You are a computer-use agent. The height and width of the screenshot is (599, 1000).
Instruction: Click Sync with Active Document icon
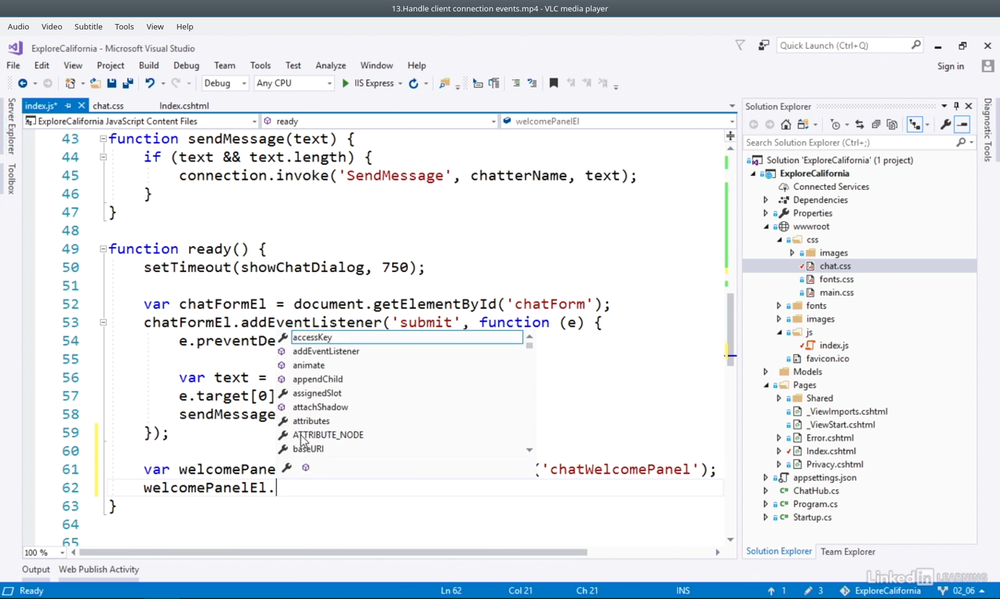(x=860, y=124)
